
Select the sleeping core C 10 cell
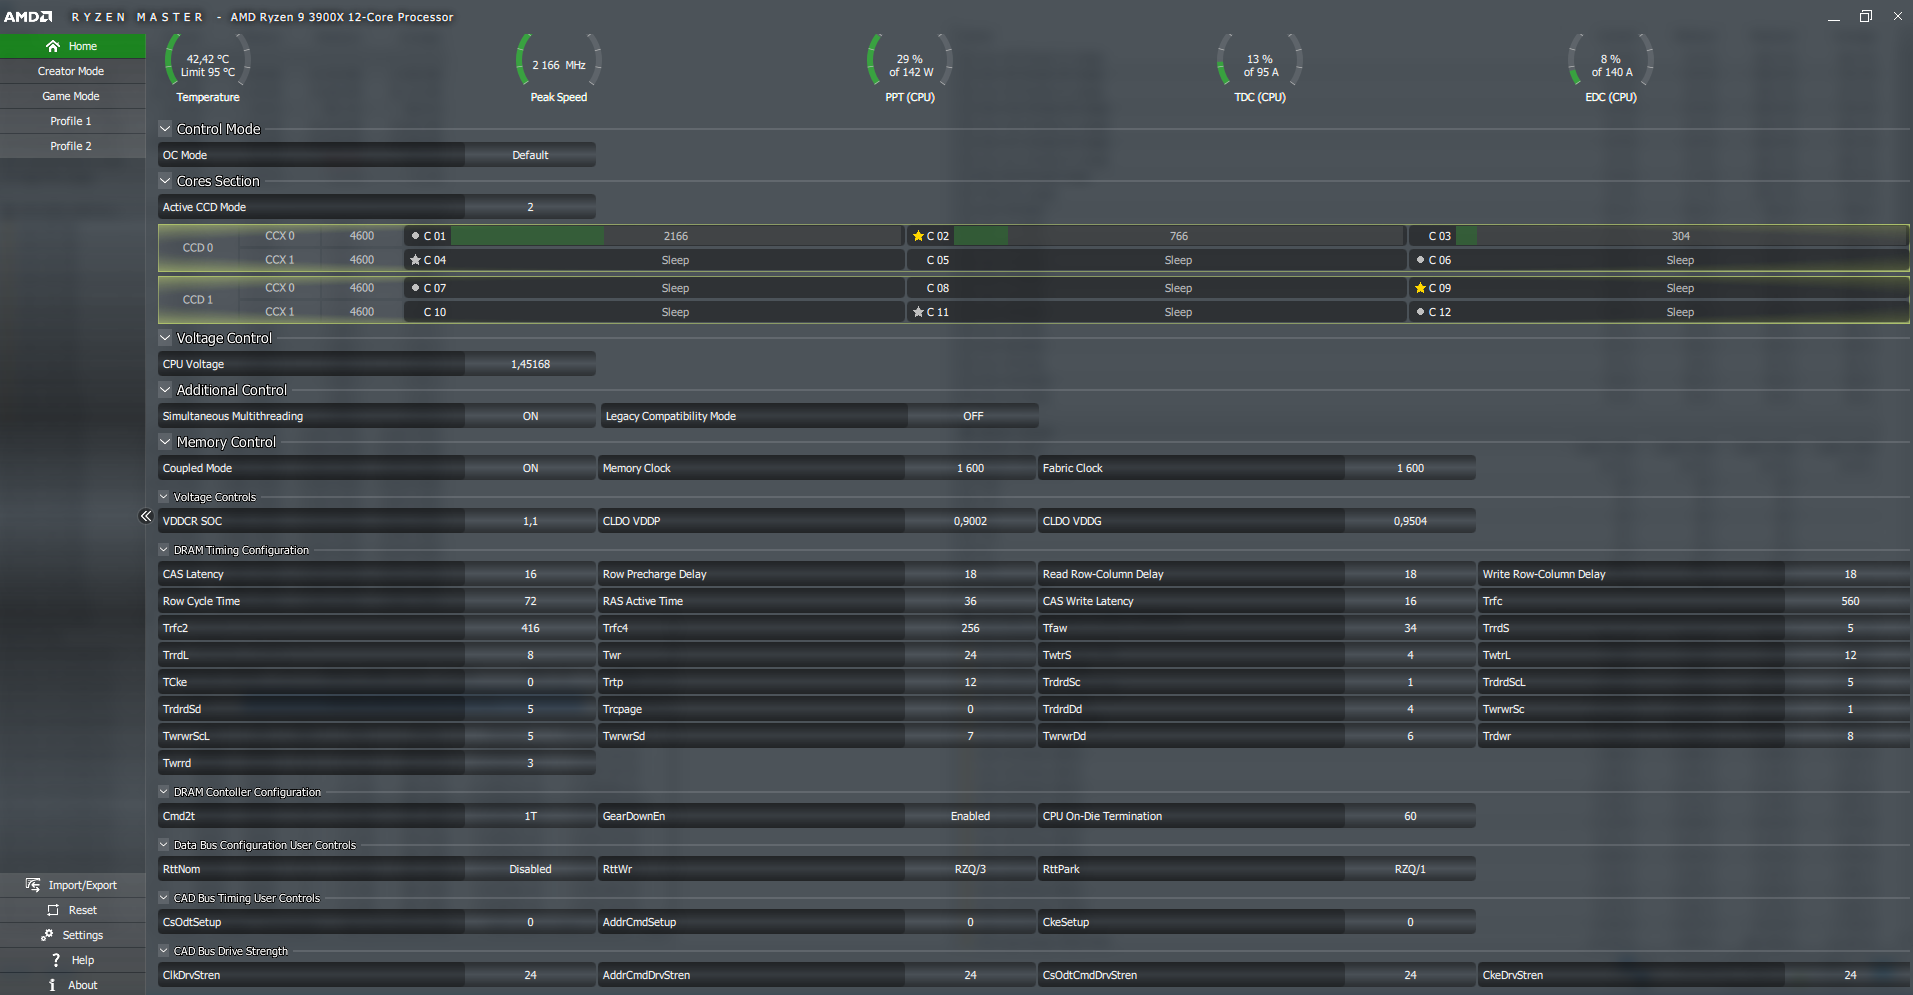click(x=653, y=312)
